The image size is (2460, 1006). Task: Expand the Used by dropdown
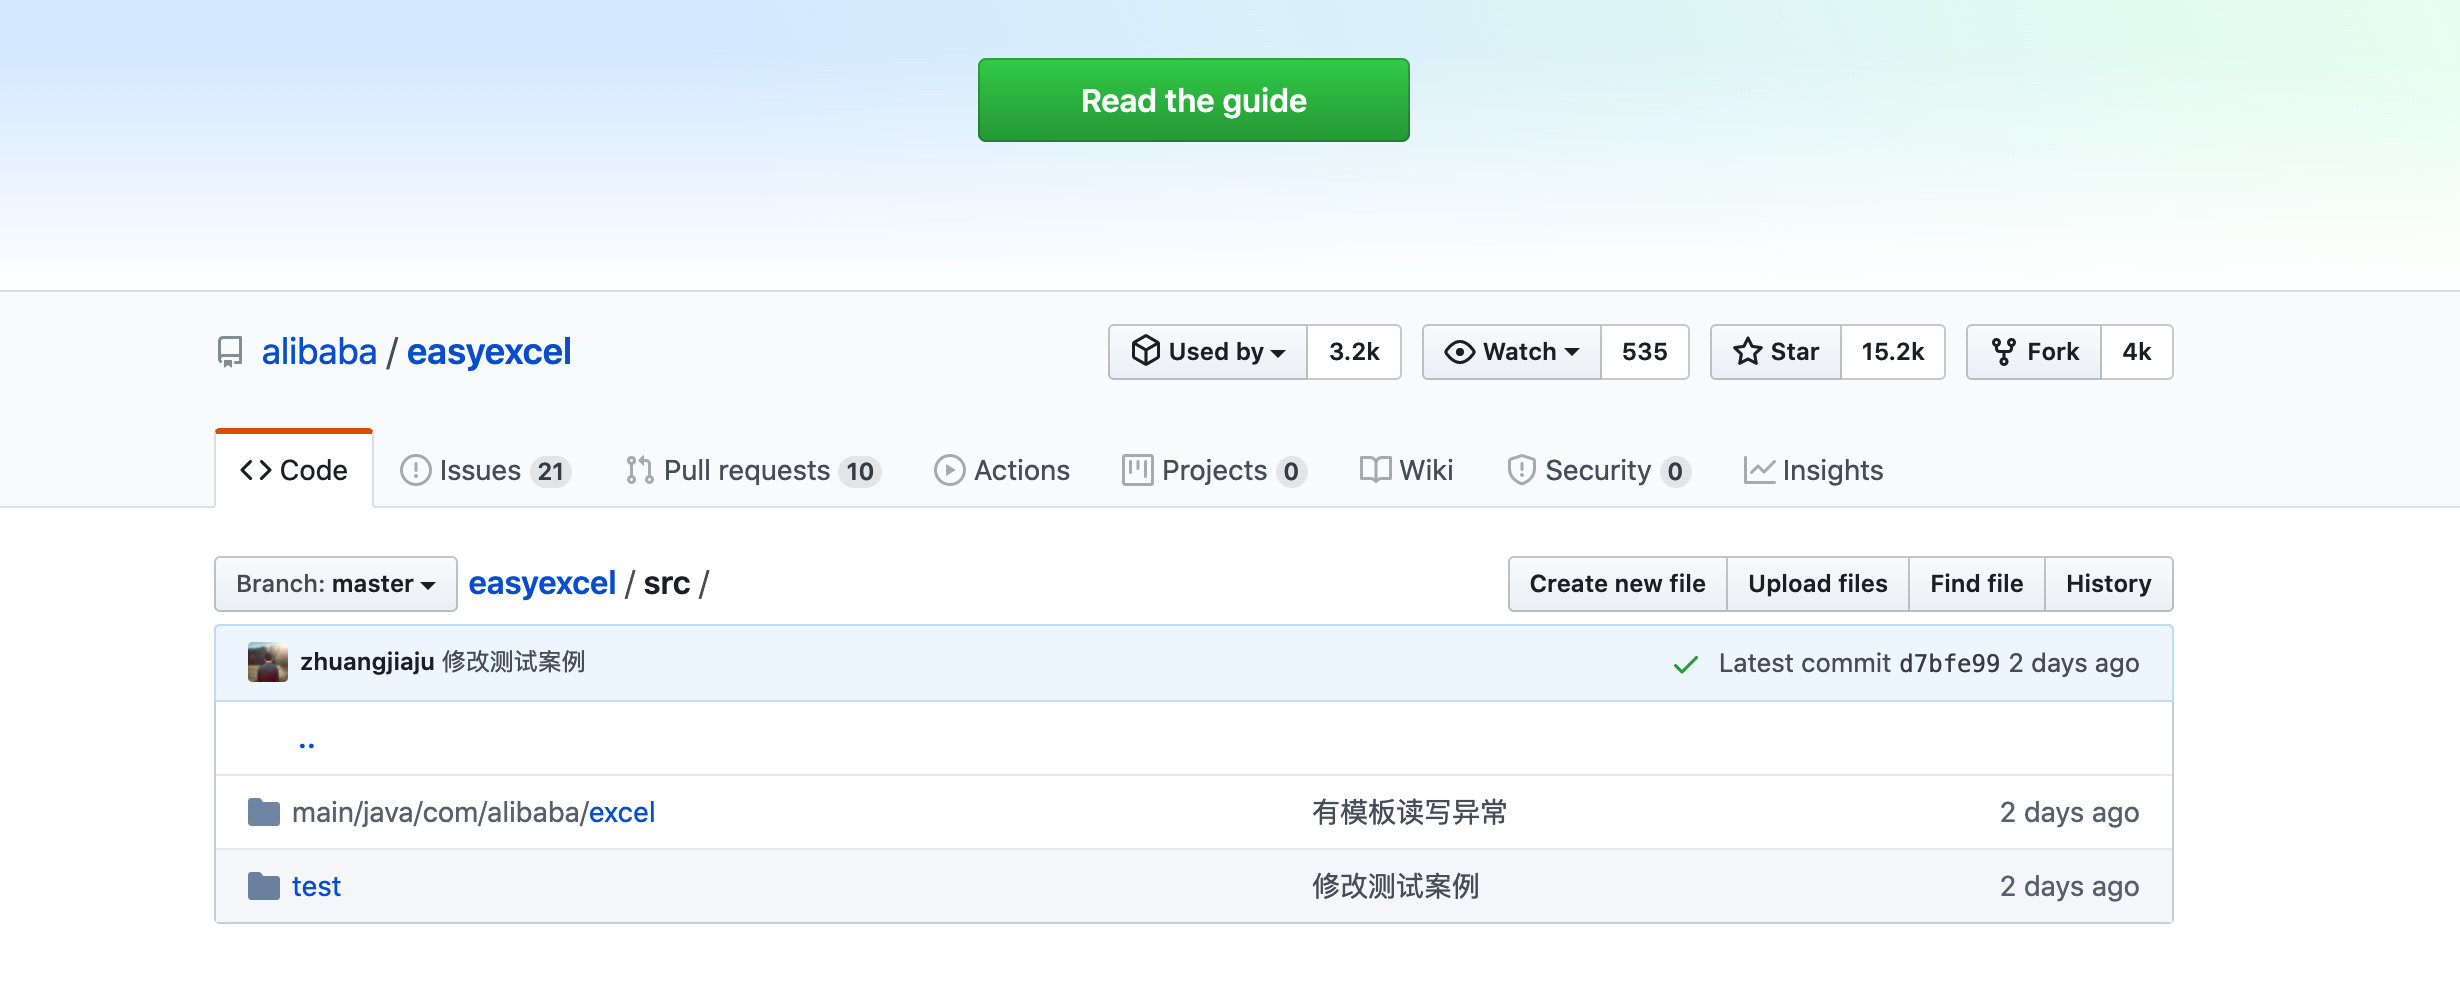pyautogui.click(x=1208, y=352)
